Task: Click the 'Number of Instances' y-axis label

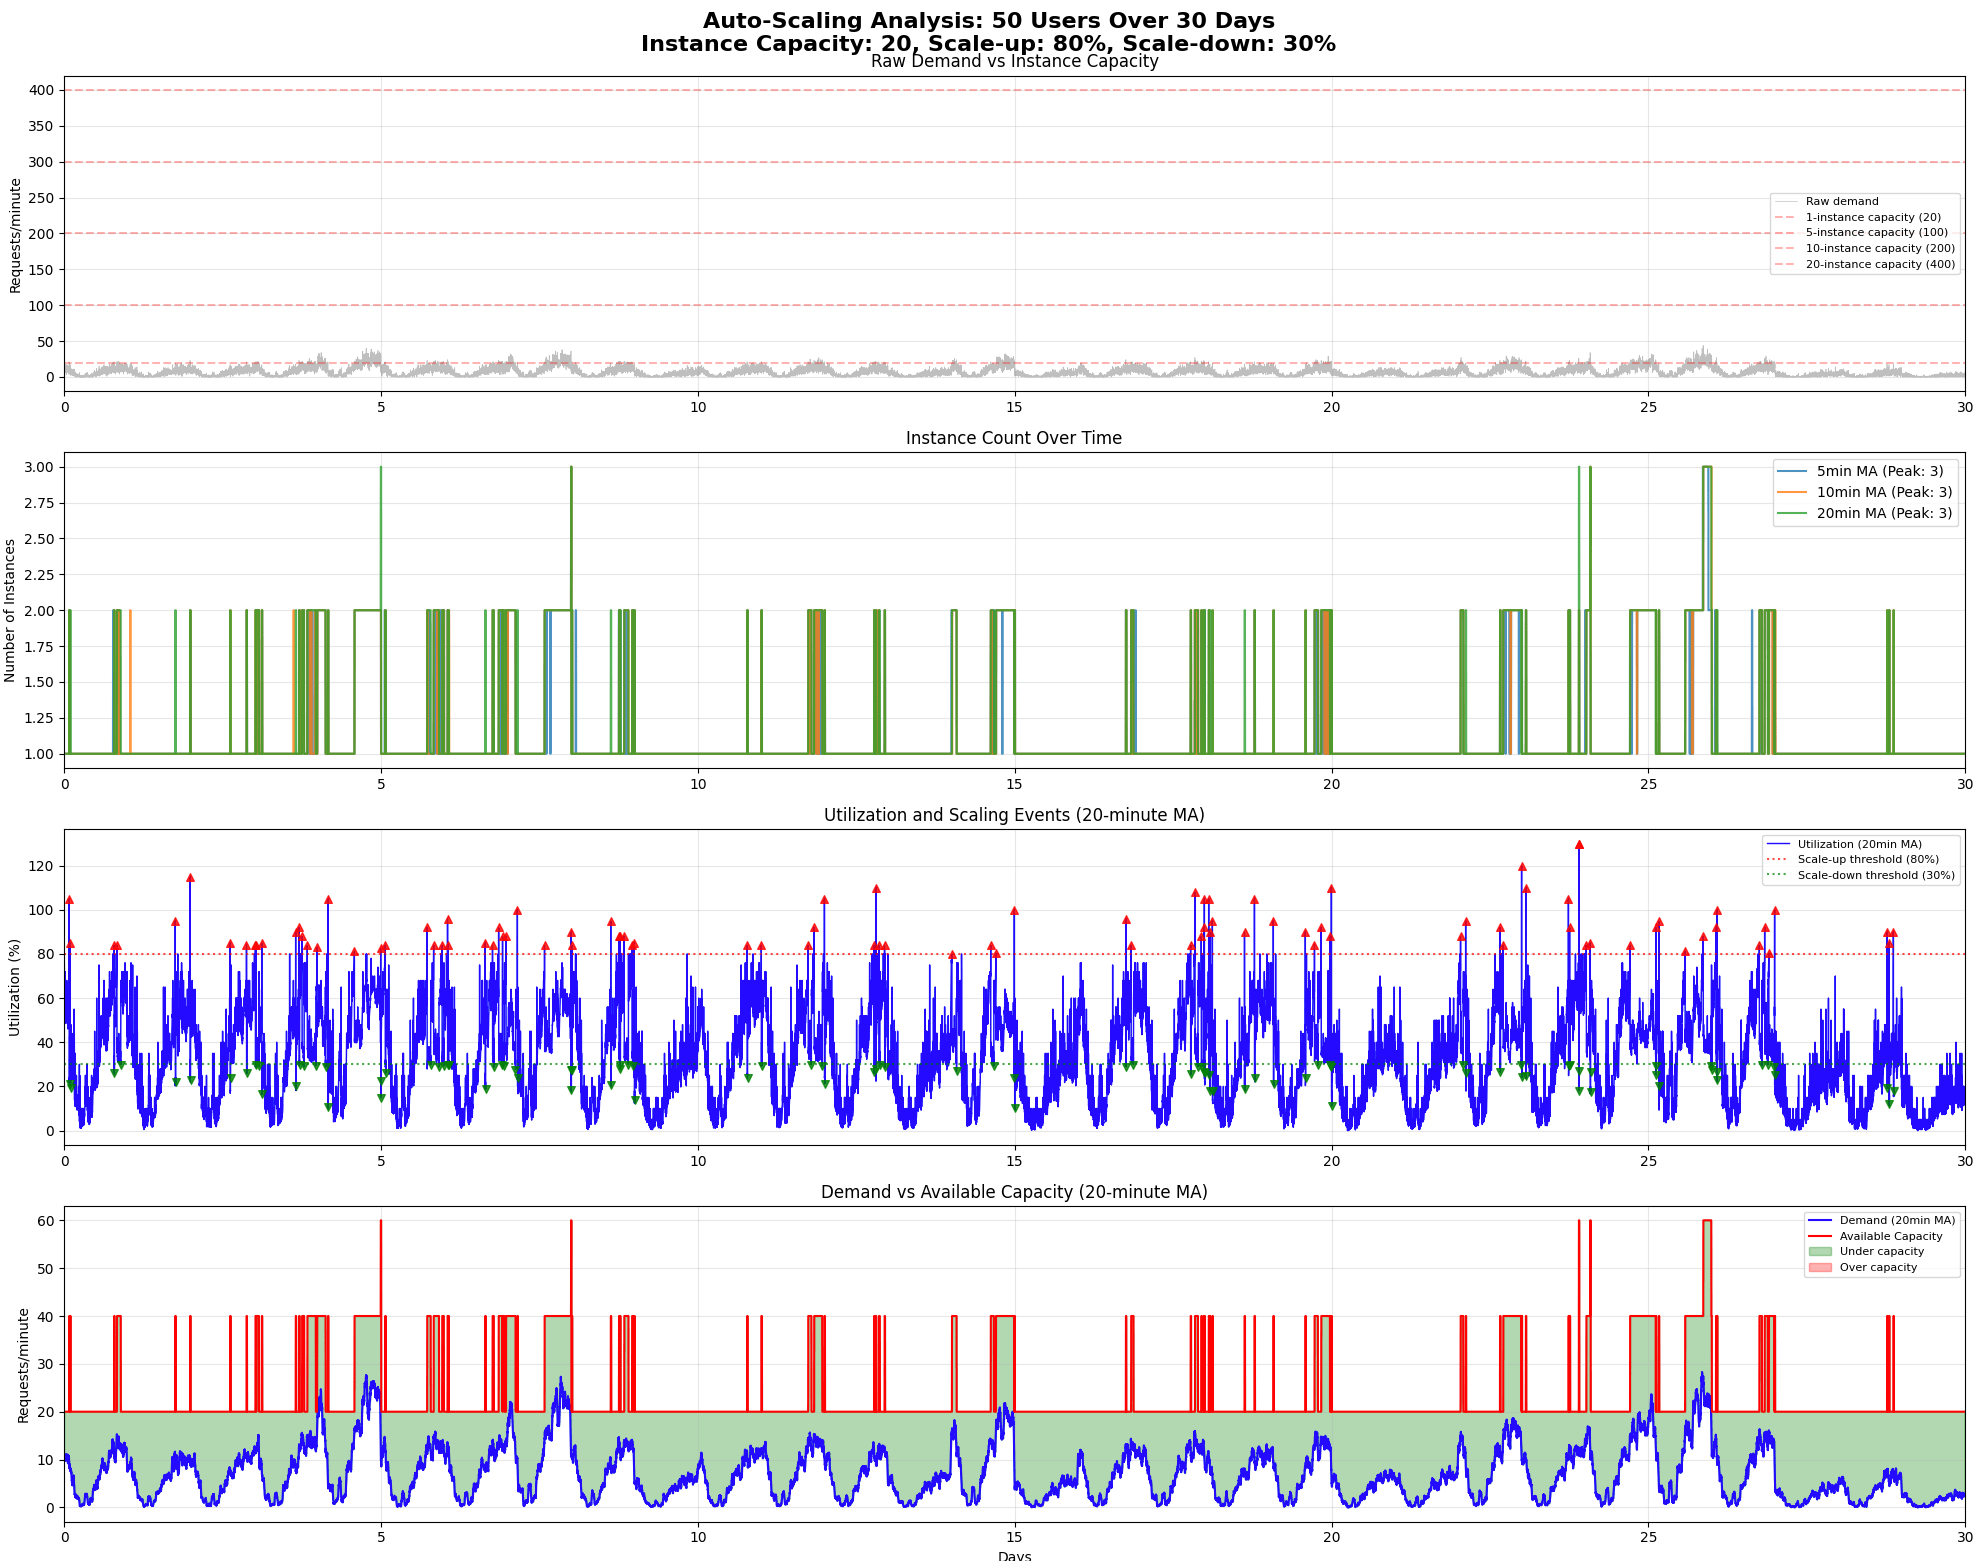Action: coord(11,611)
